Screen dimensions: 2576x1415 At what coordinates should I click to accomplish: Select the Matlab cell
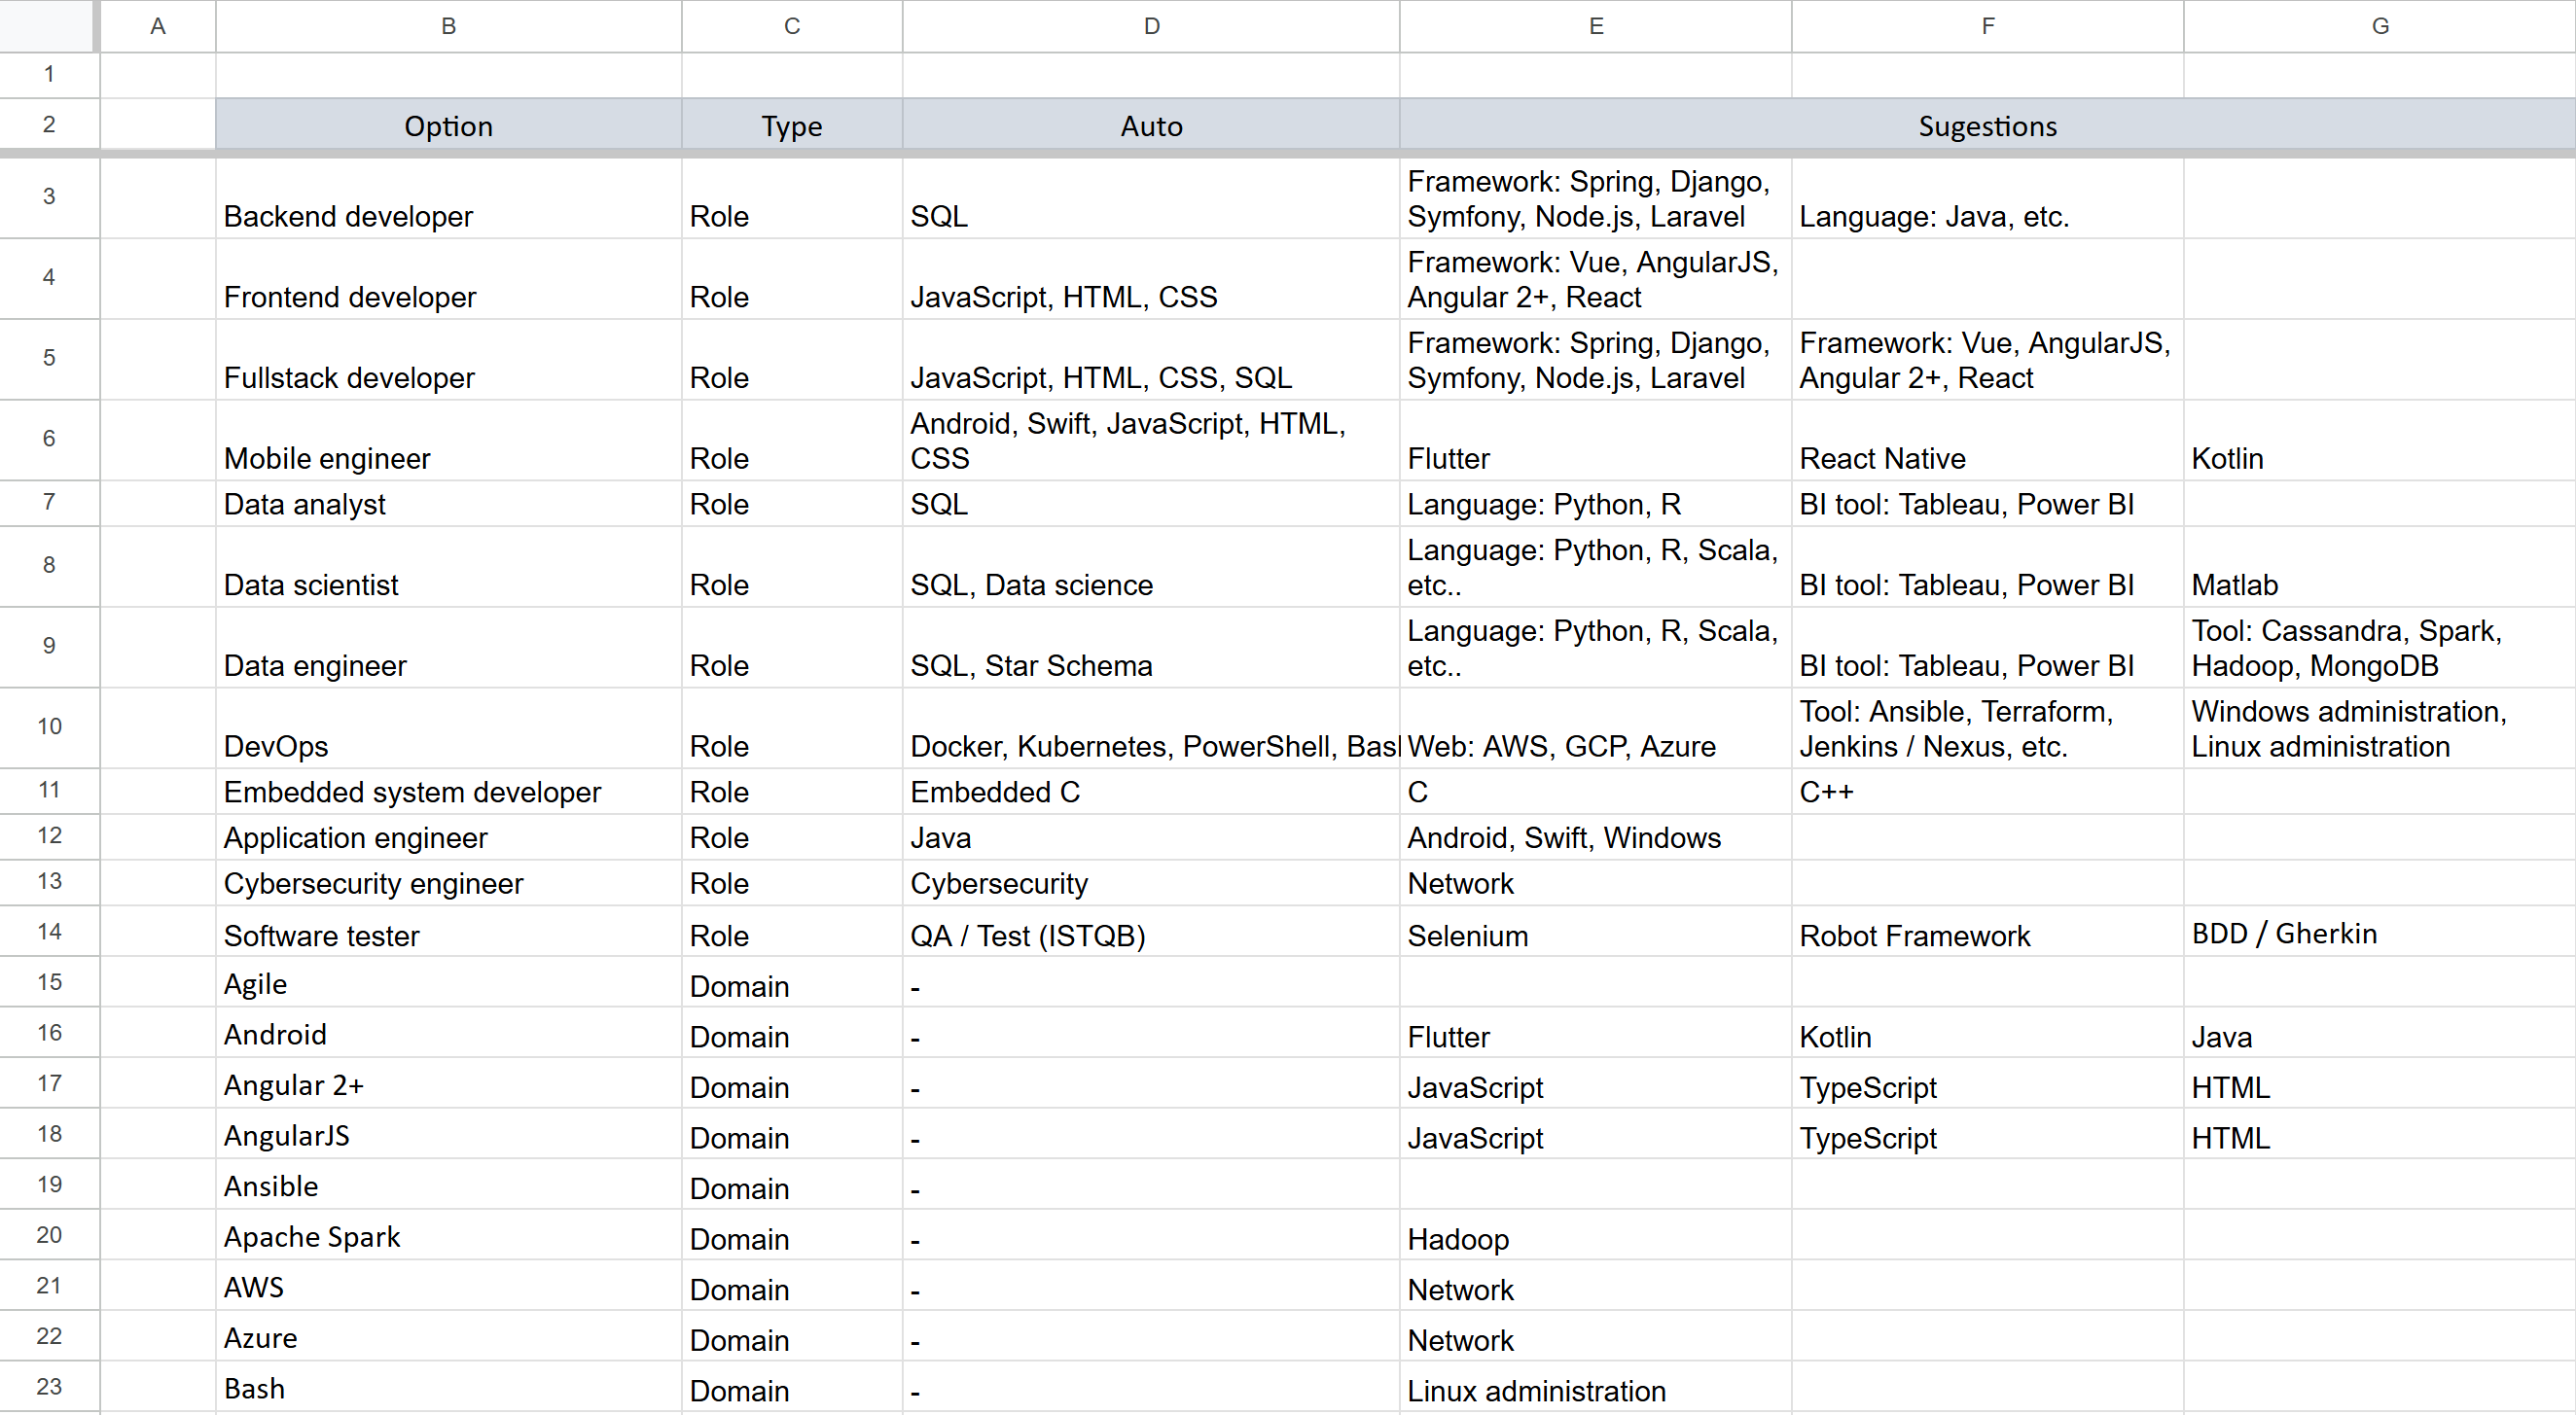point(2380,568)
